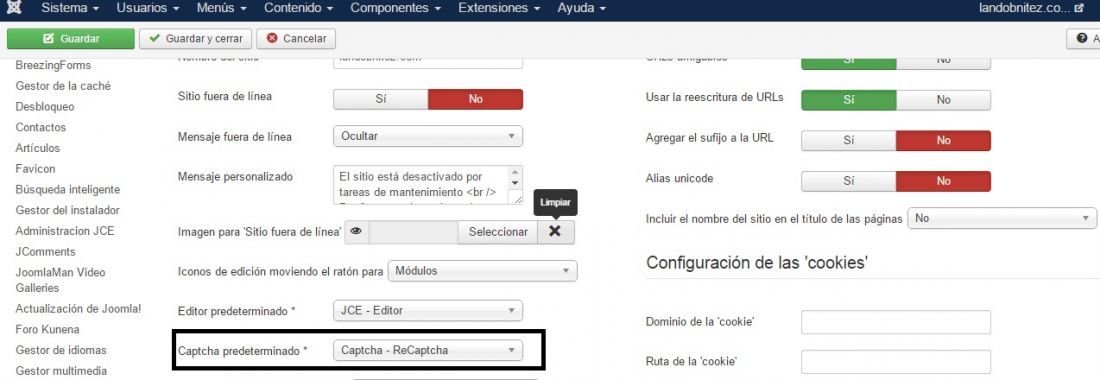Preview offline image with eye icon

point(356,232)
